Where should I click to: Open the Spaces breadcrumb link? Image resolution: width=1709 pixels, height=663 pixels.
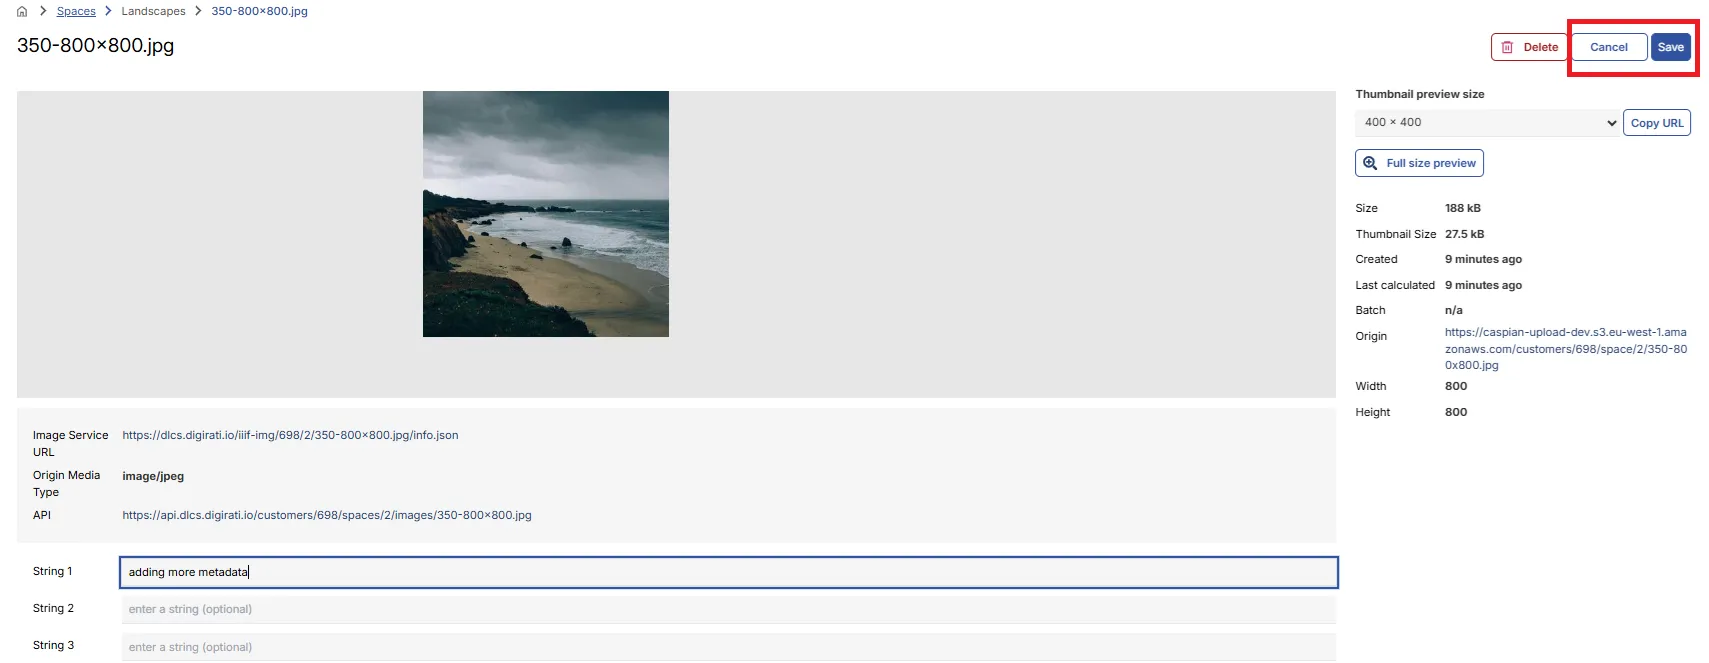(76, 11)
